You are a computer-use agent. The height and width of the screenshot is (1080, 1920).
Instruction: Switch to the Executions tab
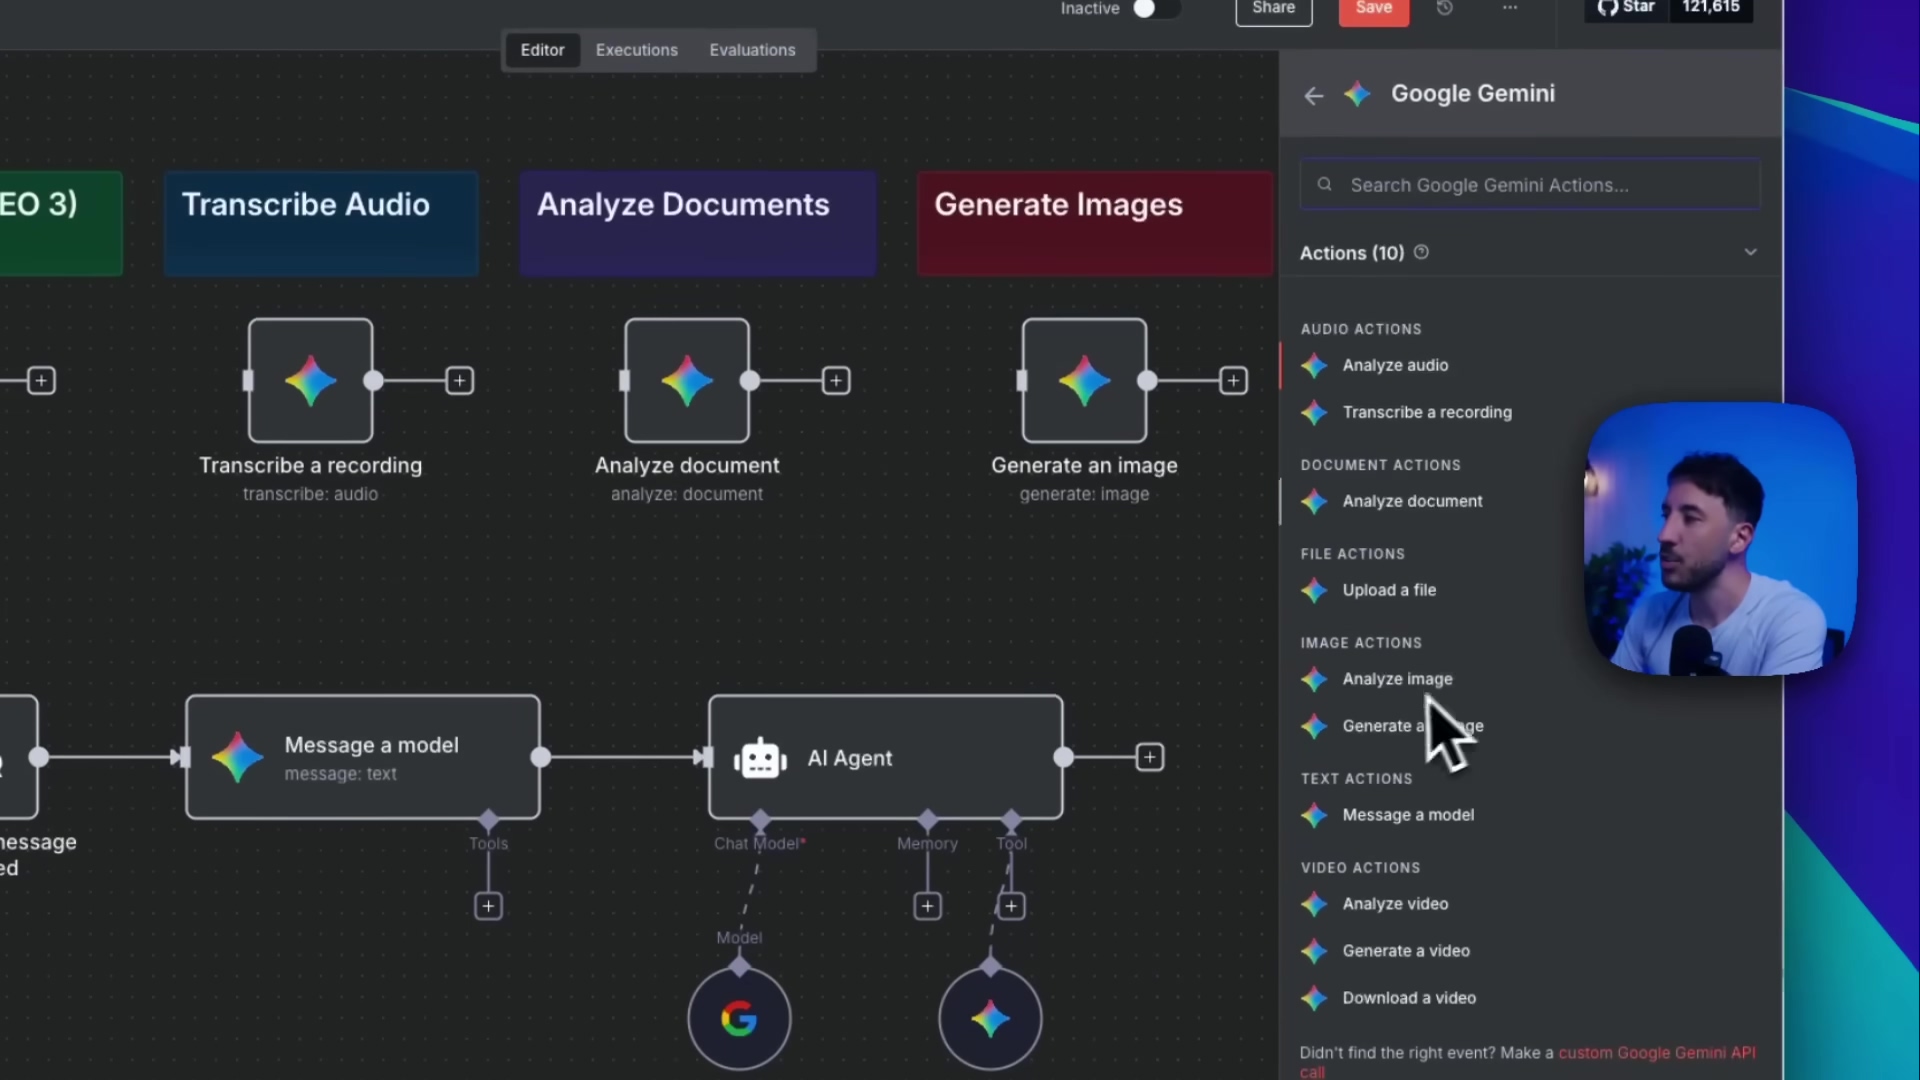tap(637, 50)
